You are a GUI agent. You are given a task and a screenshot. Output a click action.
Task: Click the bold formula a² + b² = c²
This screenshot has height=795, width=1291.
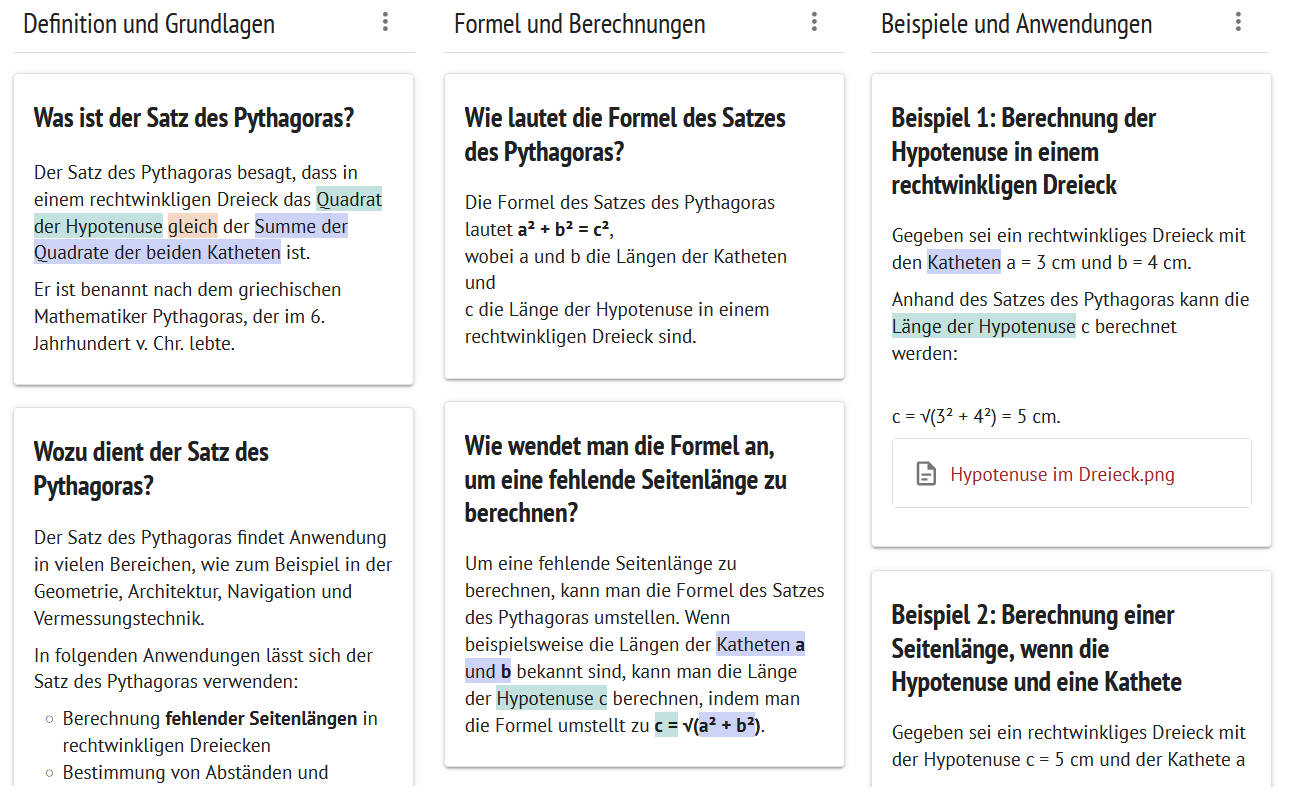click(x=563, y=229)
